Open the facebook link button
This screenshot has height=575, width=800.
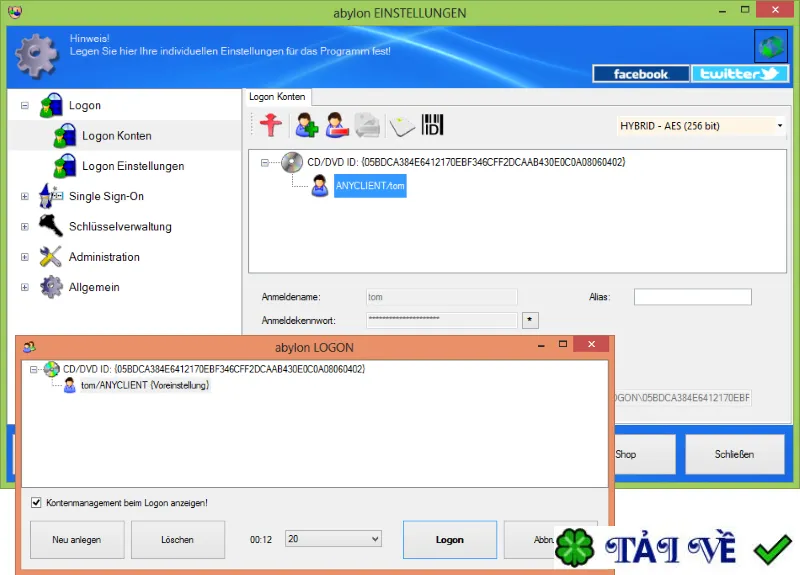coord(640,74)
